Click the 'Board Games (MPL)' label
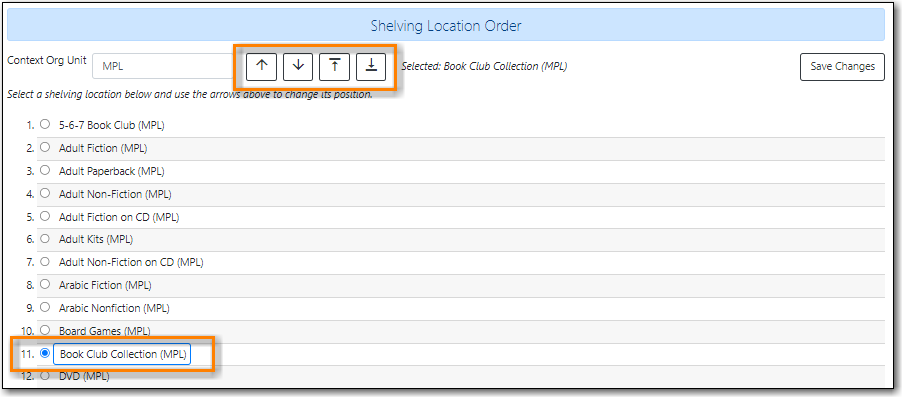The image size is (902, 397). 105,331
